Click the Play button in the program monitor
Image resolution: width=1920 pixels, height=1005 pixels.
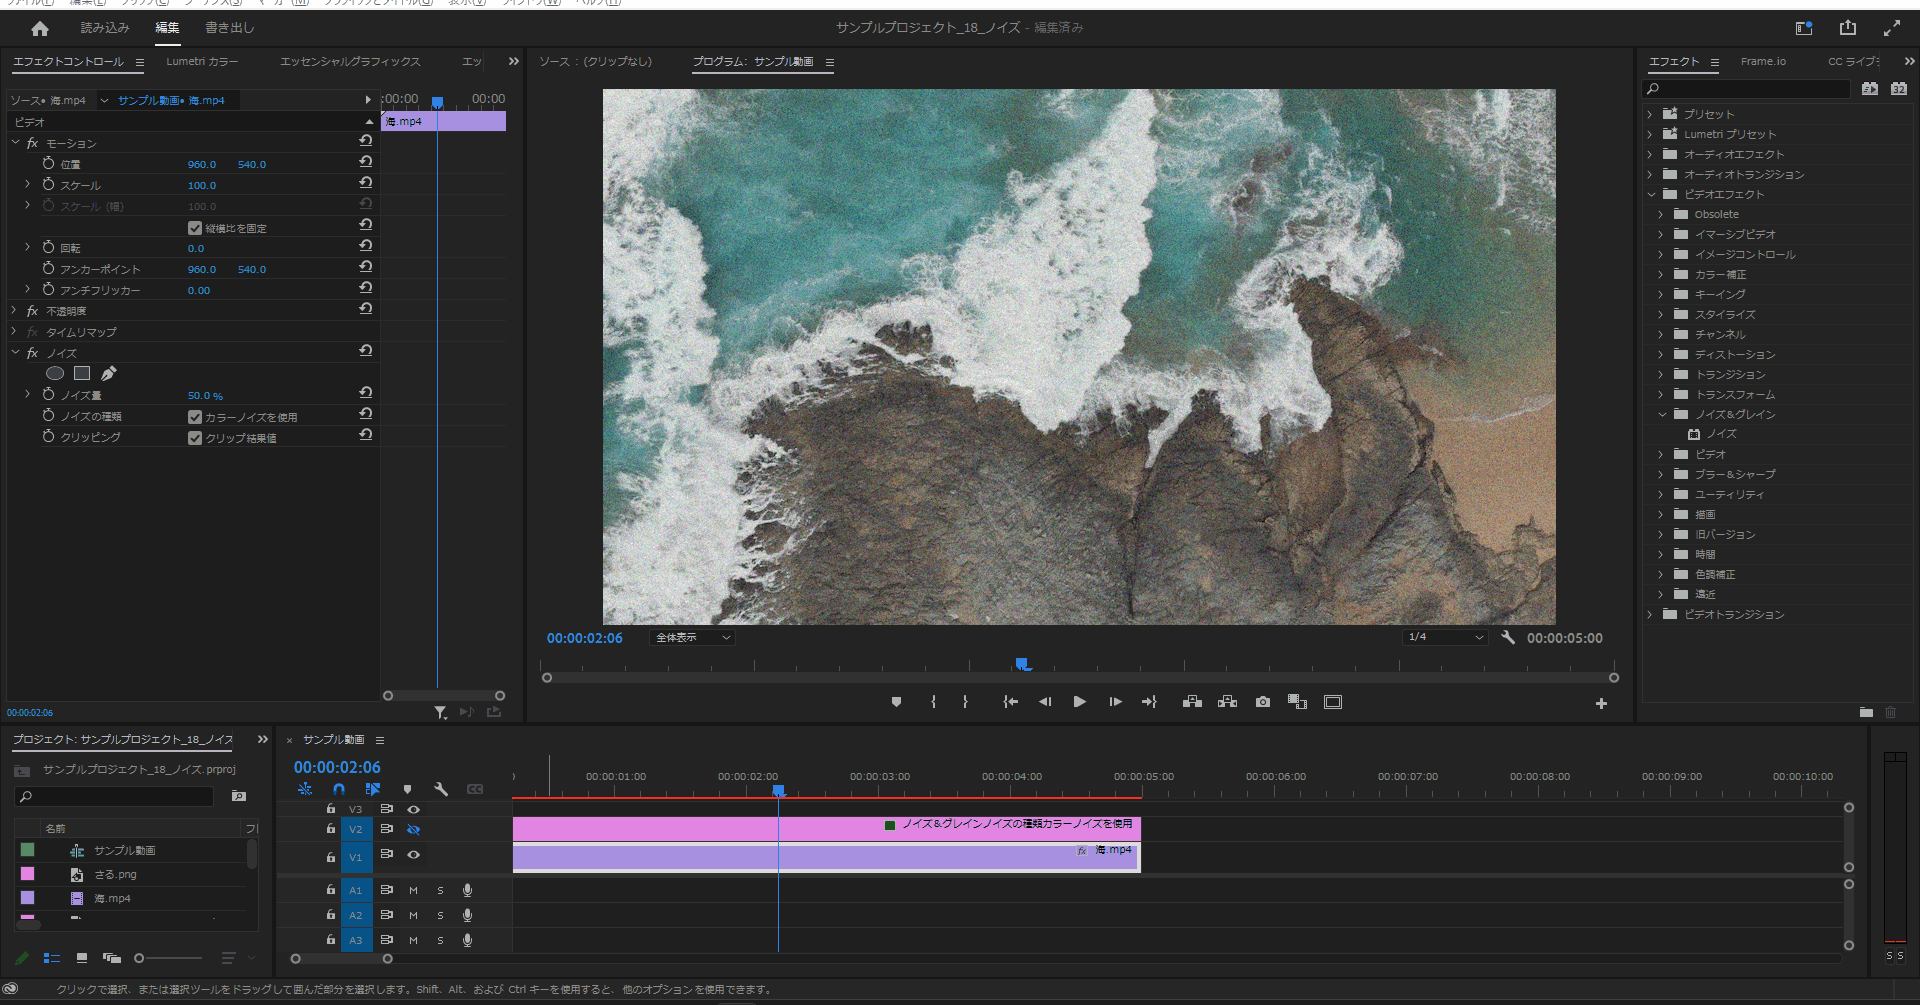click(1079, 702)
